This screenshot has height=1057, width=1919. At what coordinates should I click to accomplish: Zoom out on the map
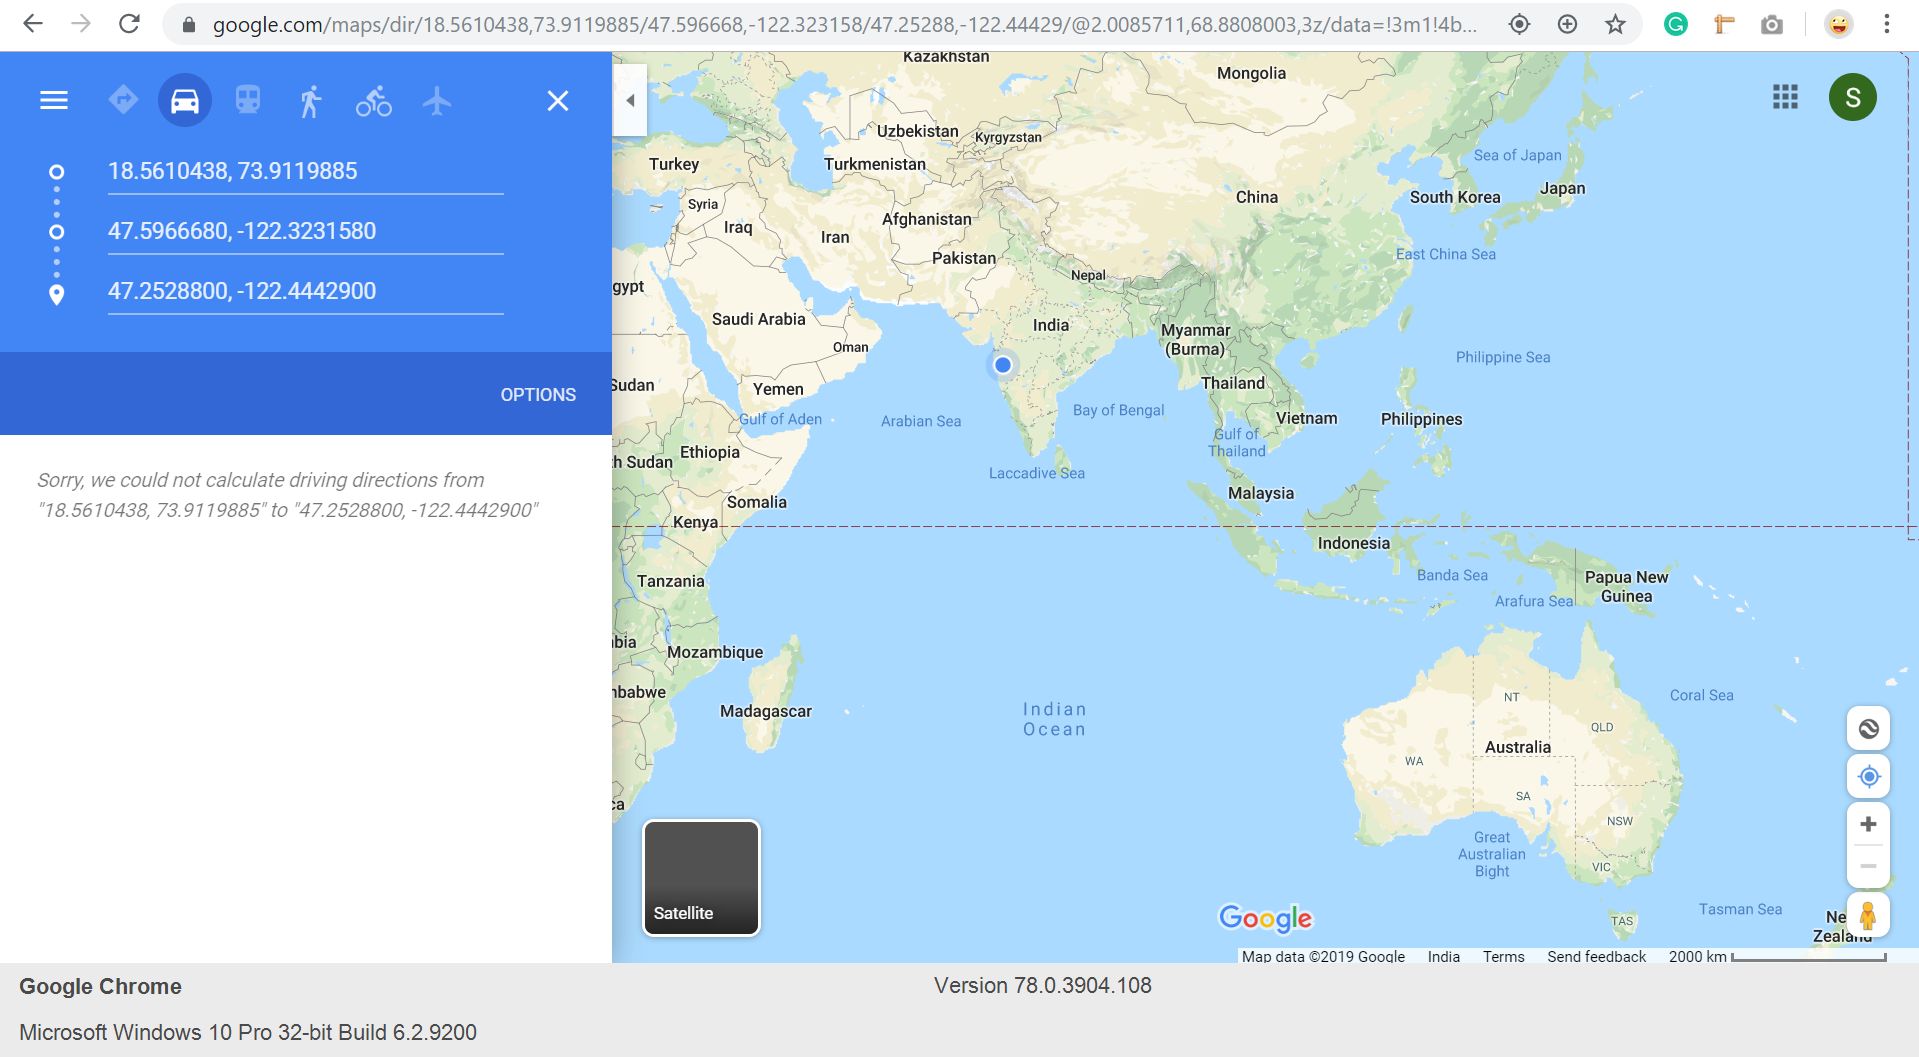[x=1868, y=866]
